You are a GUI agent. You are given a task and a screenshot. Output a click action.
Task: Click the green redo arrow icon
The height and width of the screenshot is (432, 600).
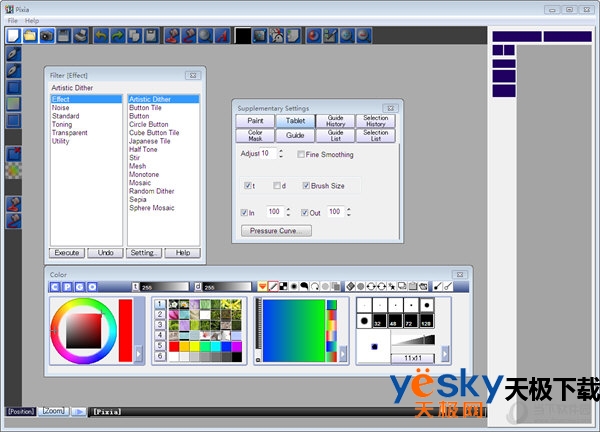coord(118,35)
